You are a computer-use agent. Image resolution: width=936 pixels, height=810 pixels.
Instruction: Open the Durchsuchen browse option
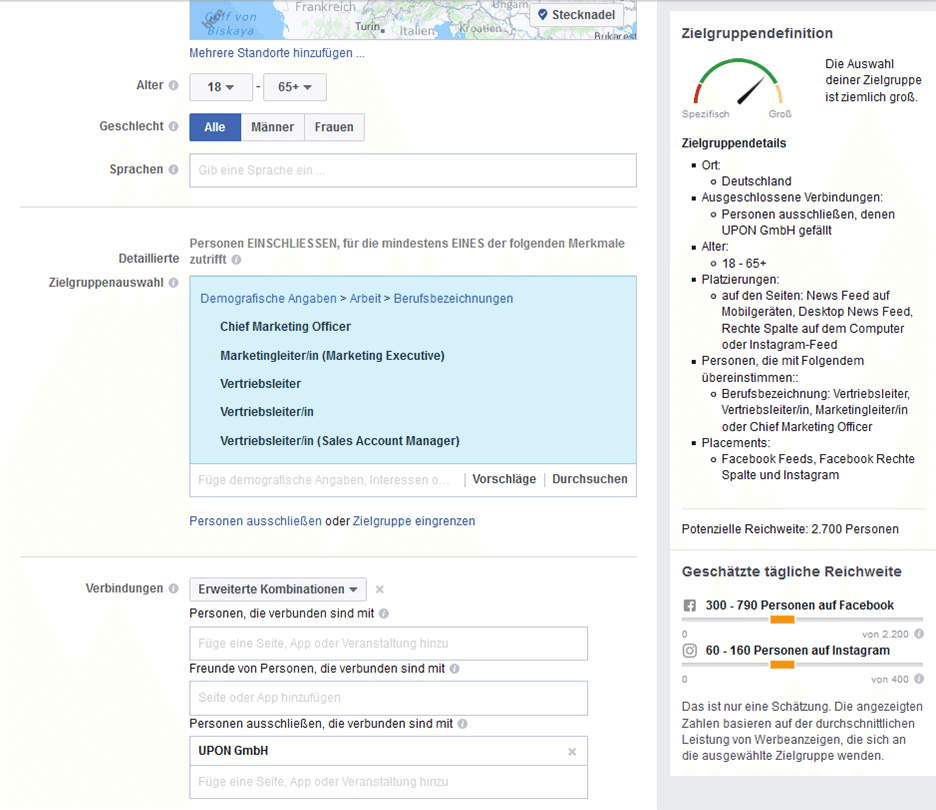tap(590, 479)
